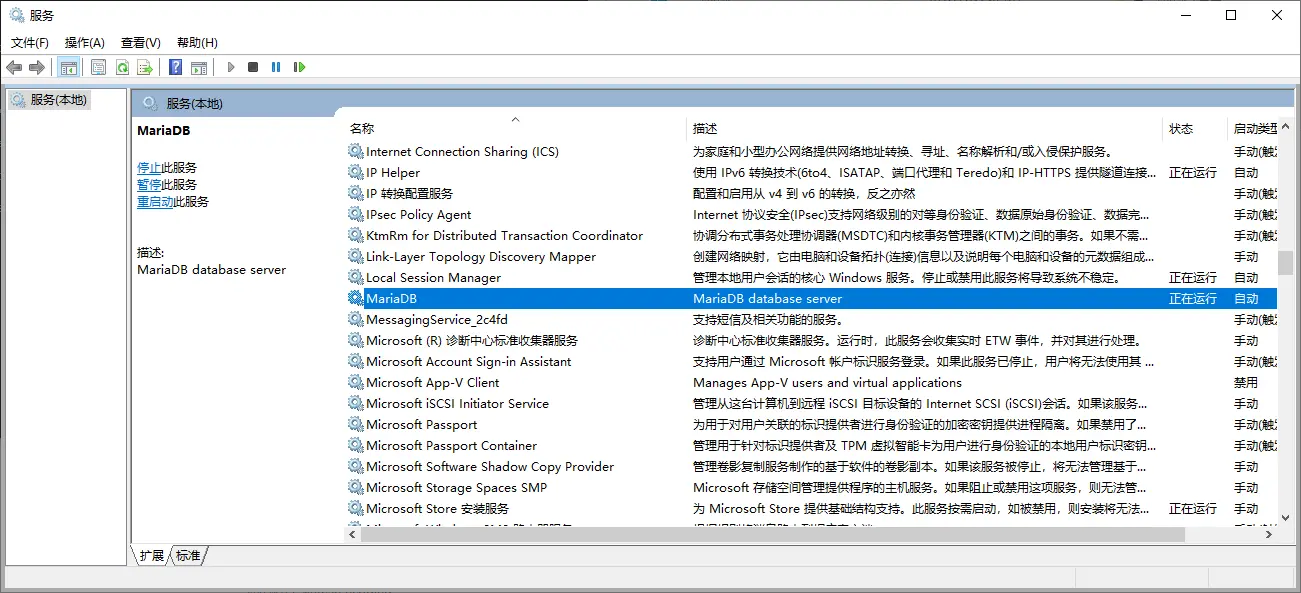Image resolution: width=1301 pixels, height=593 pixels.
Task: Click the back navigation arrow
Action: (x=14, y=67)
